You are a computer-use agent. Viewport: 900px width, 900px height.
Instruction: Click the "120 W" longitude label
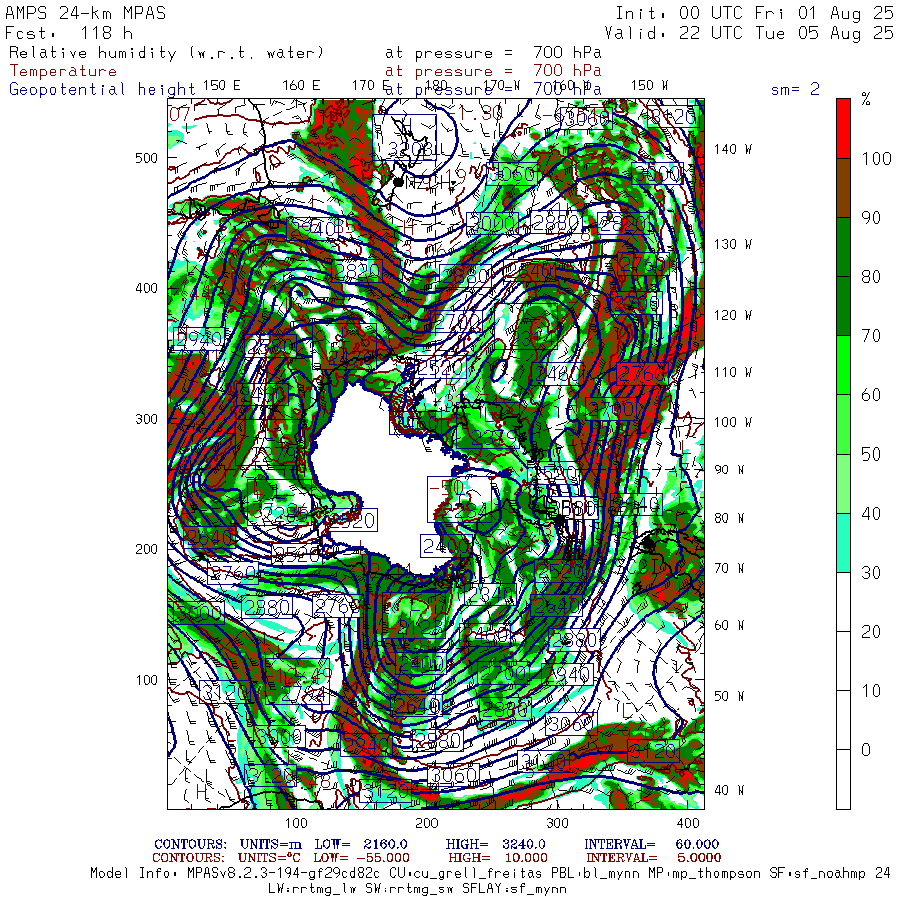click(x=733, y=315)
